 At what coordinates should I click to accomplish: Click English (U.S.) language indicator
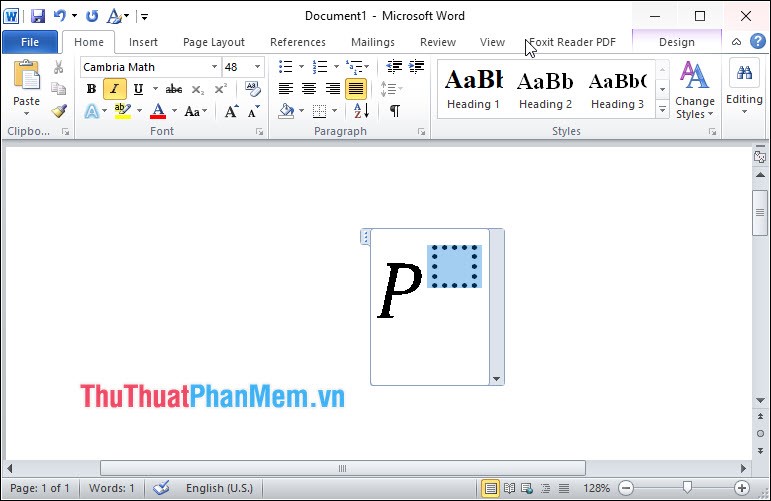pyautogui.click(x=219, y=488)
